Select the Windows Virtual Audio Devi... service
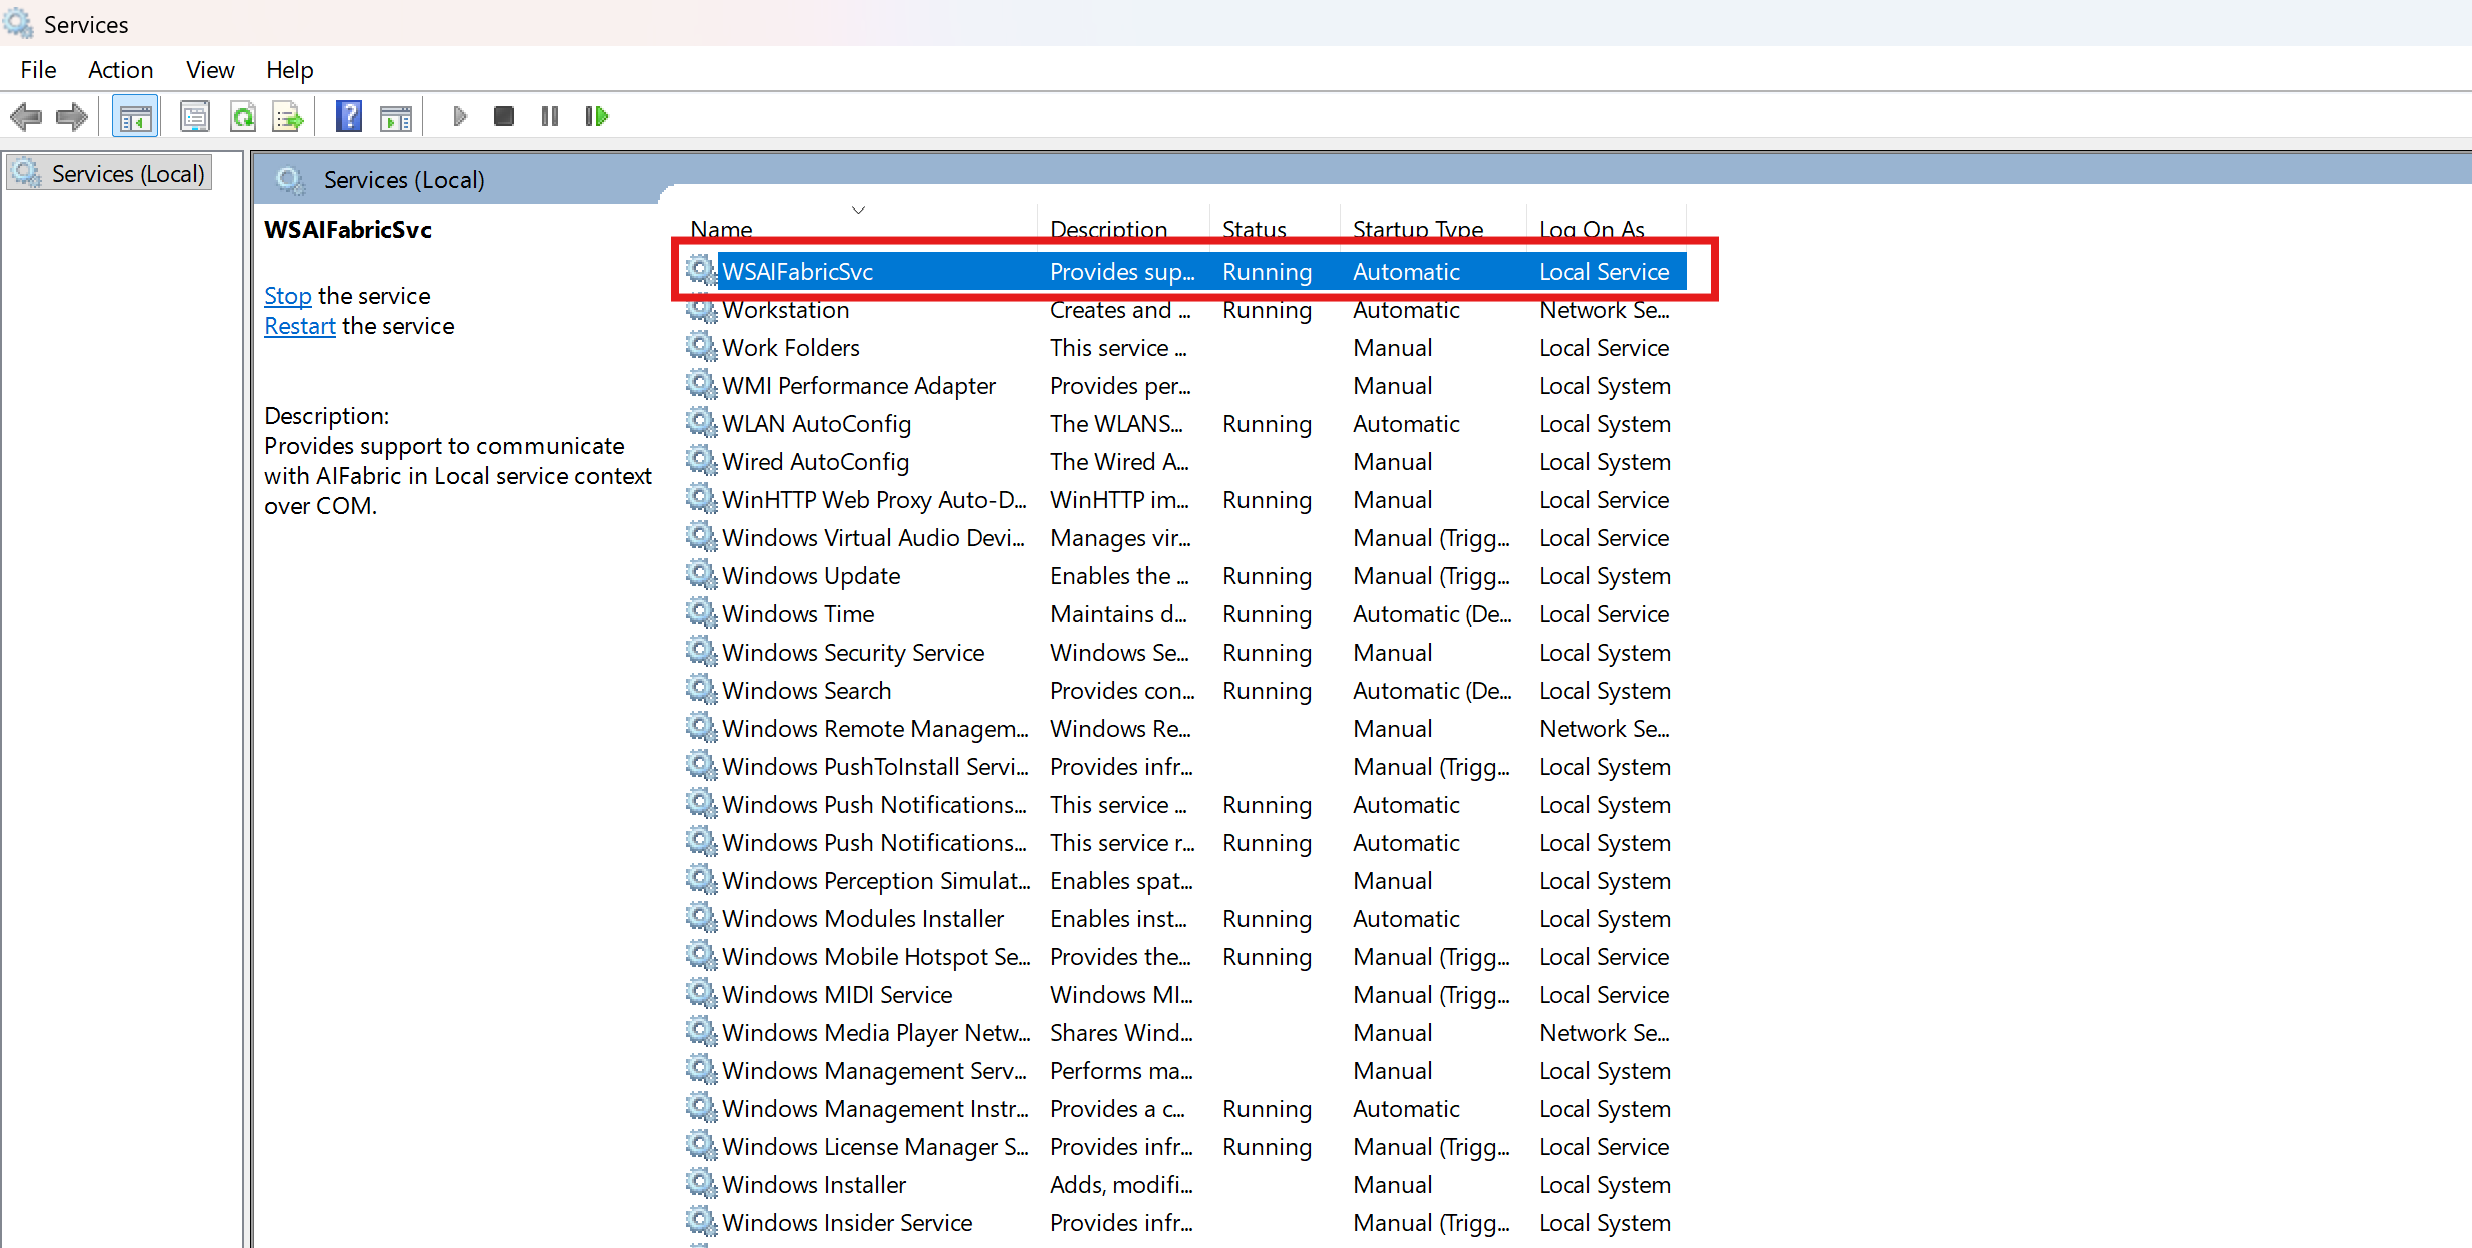This screenshot has width=2472, height=1248. pyautogui.click(x=873, y=538)
